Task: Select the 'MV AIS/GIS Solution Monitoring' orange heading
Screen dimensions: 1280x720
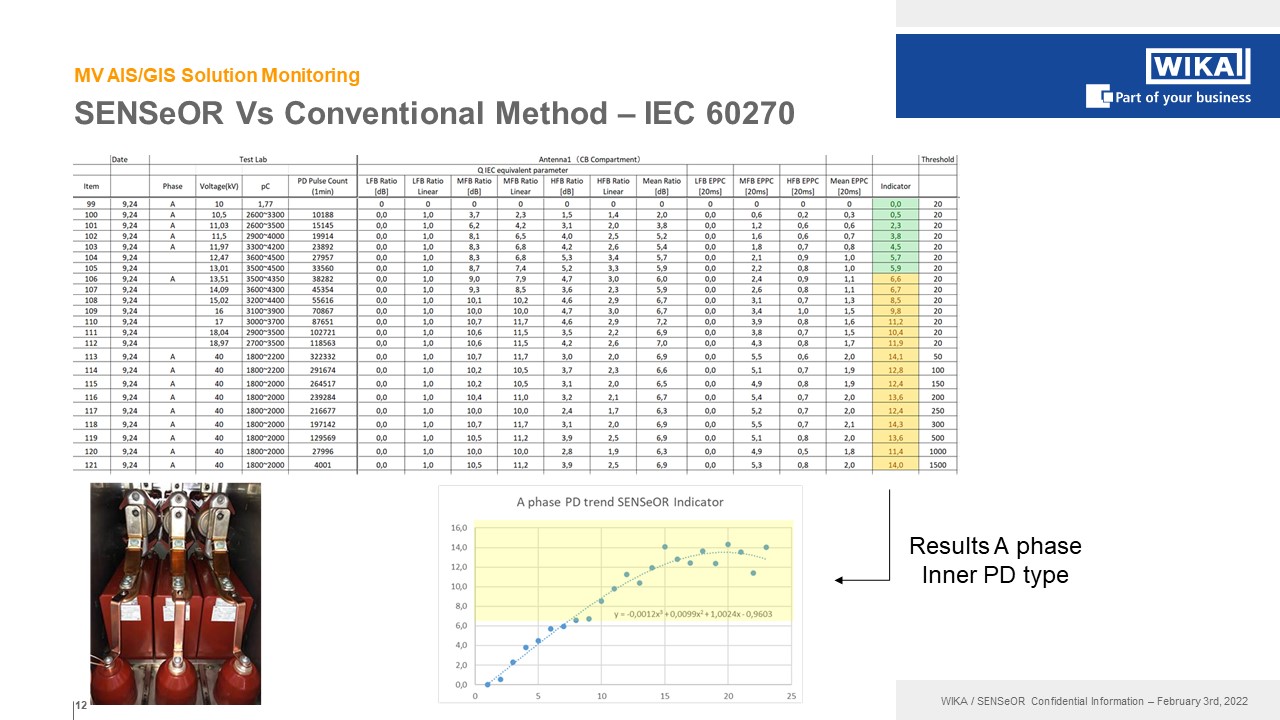Action: point(217,75)
